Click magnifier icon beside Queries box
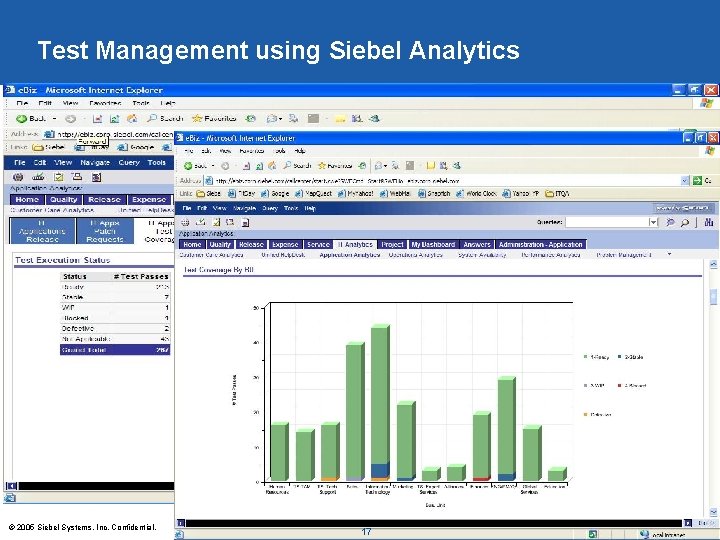The height and width of the screenshot is (540, 720). point(685,222)
